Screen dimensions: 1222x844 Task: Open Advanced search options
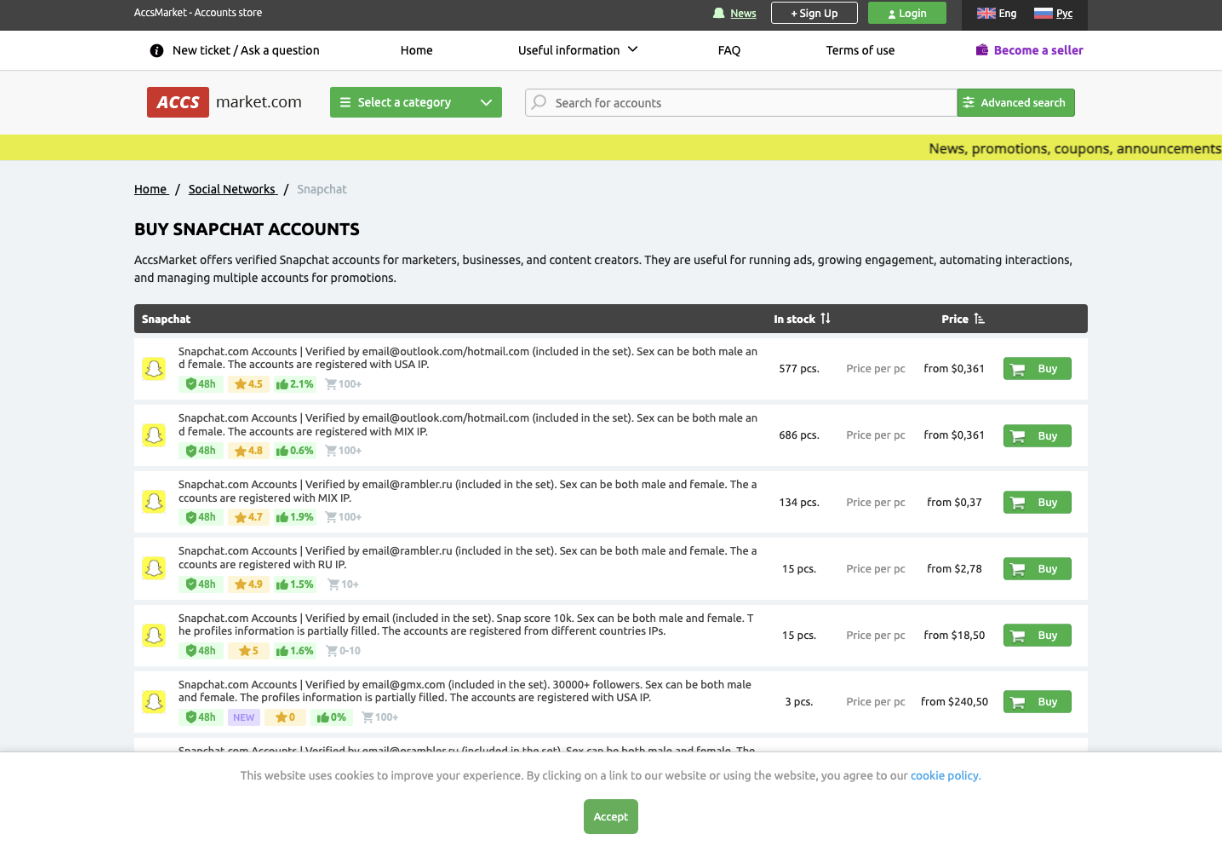pyautogui.click(x=1016, y=102)
